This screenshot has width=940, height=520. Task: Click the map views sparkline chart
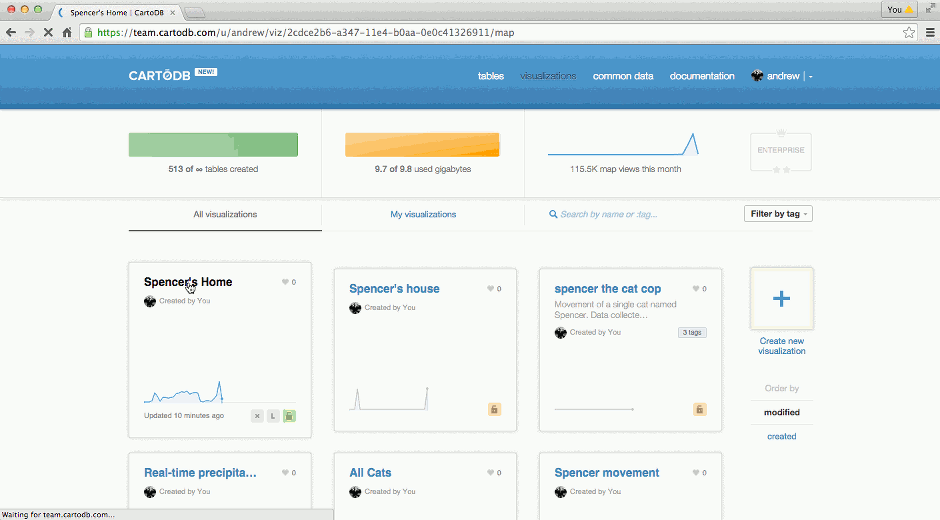tap(623, 145)
